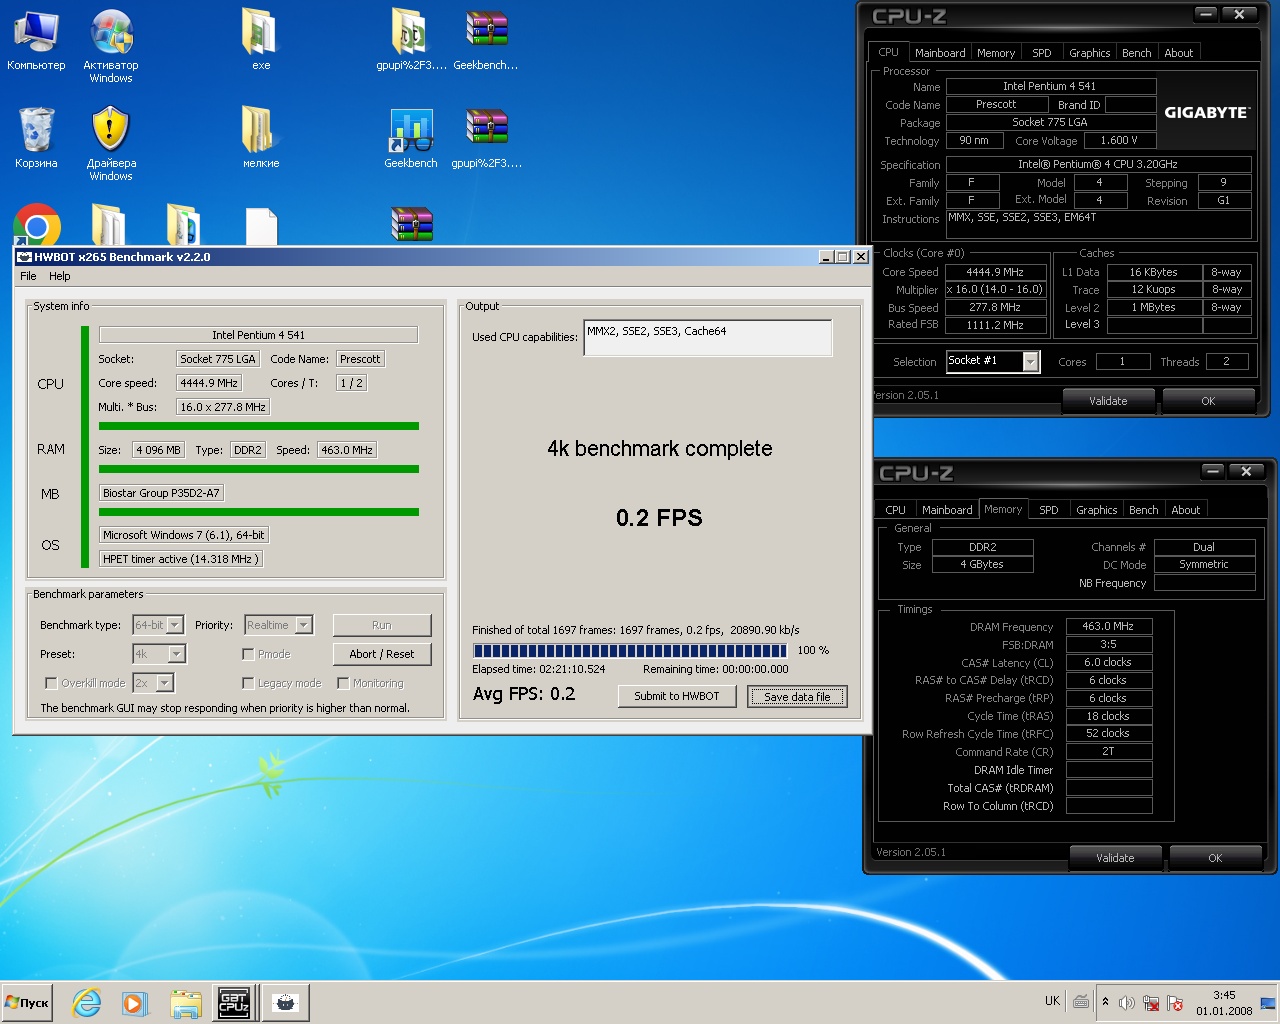Click Validate in upper CPU-Z window
The image size is (1280, 1024).
1108,401
